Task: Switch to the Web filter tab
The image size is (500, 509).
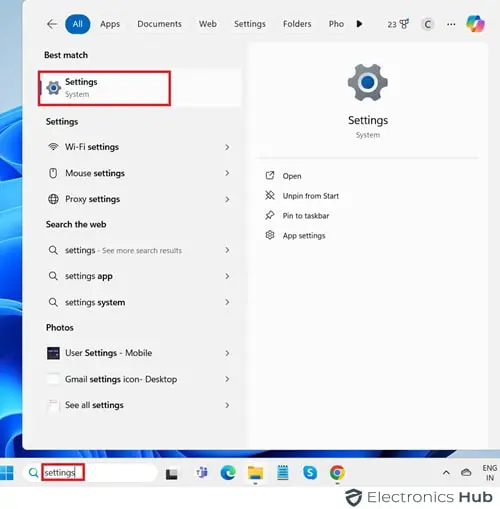Action: [208, 24]
